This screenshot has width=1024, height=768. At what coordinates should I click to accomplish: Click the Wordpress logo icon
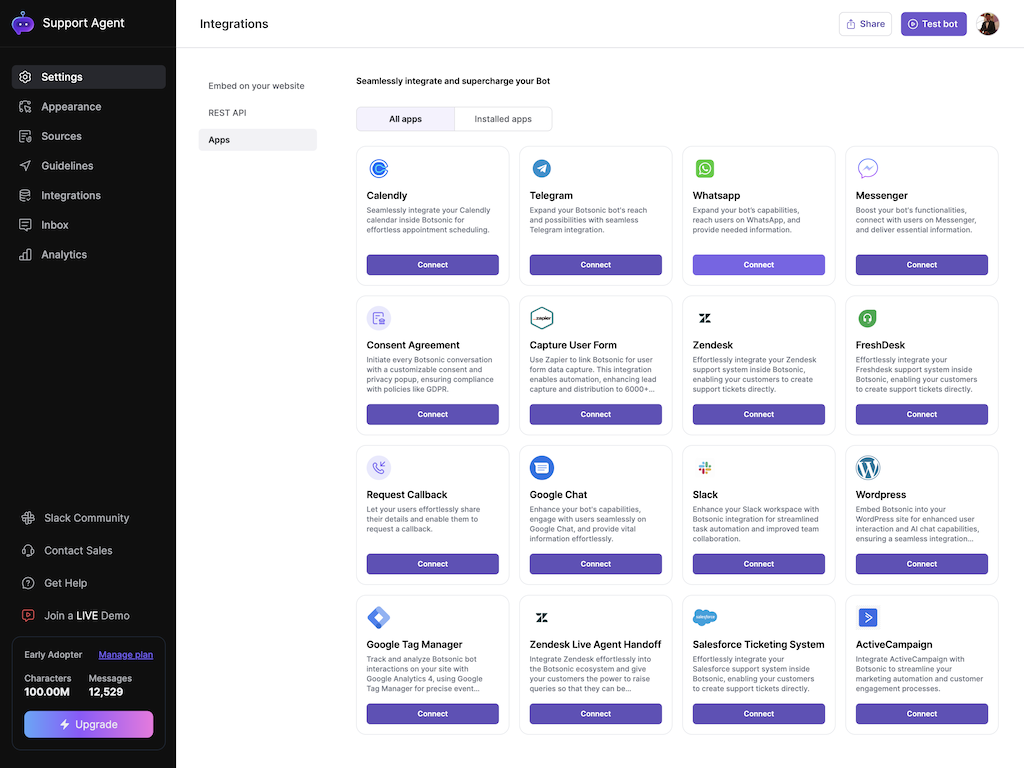(868, 468)
